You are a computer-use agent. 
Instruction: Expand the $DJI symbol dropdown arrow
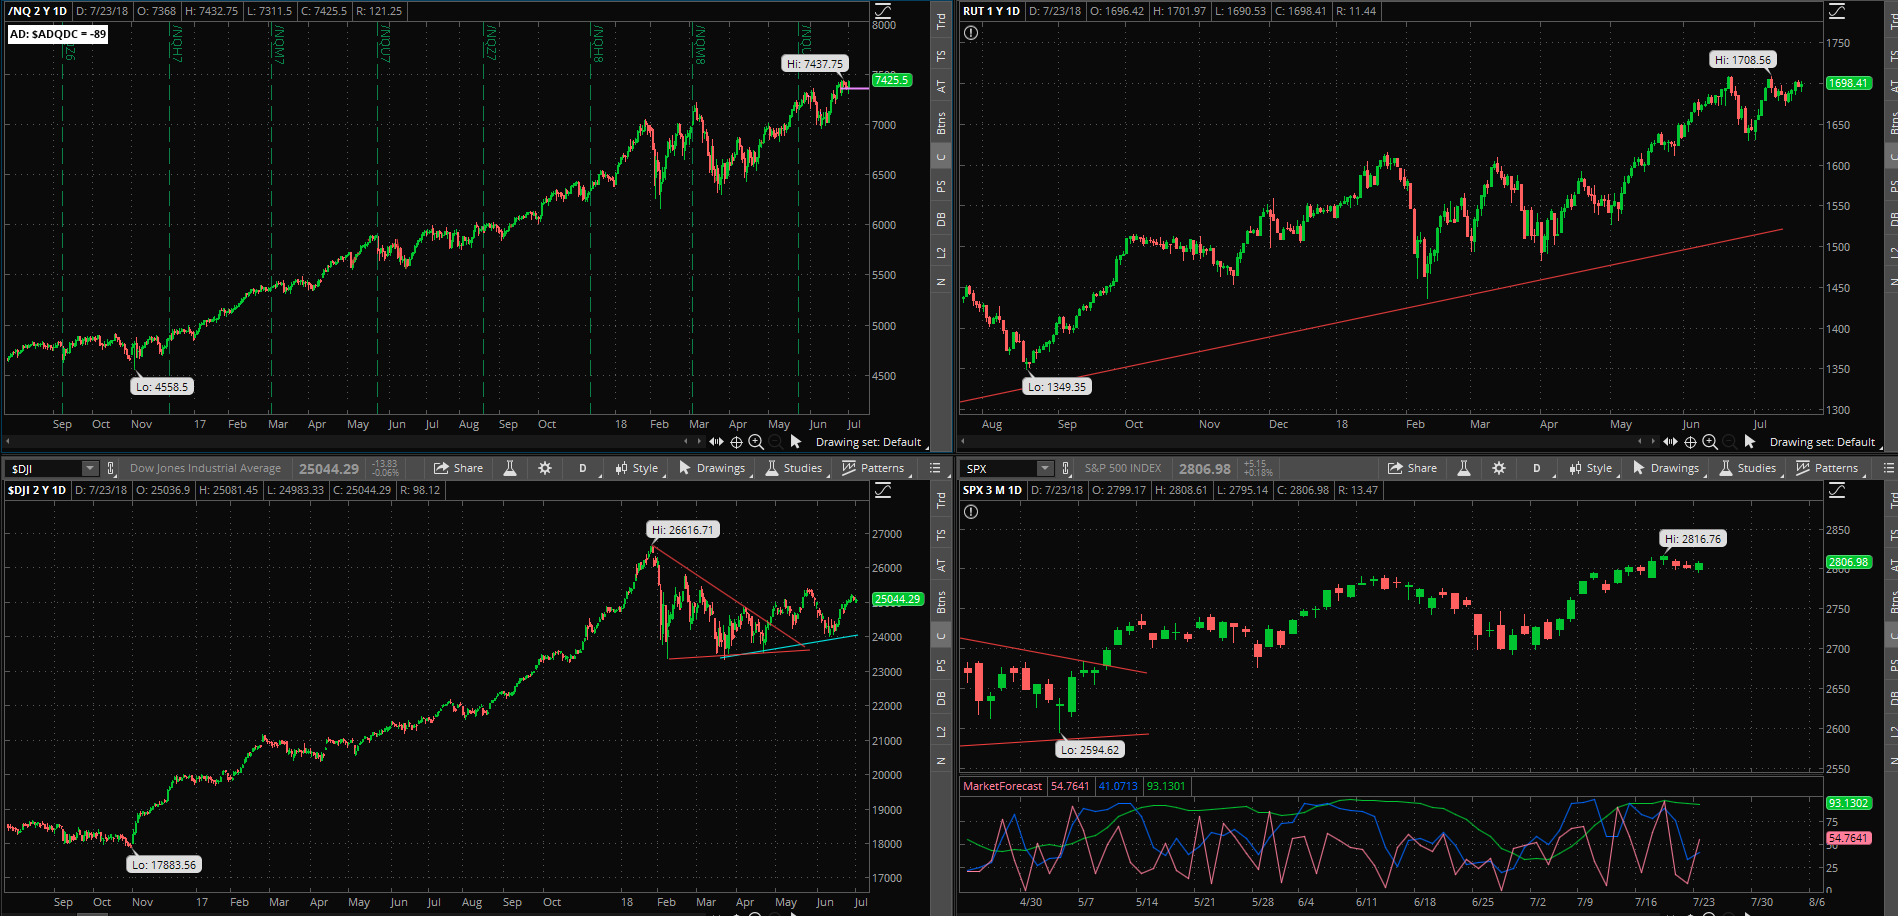90,468
